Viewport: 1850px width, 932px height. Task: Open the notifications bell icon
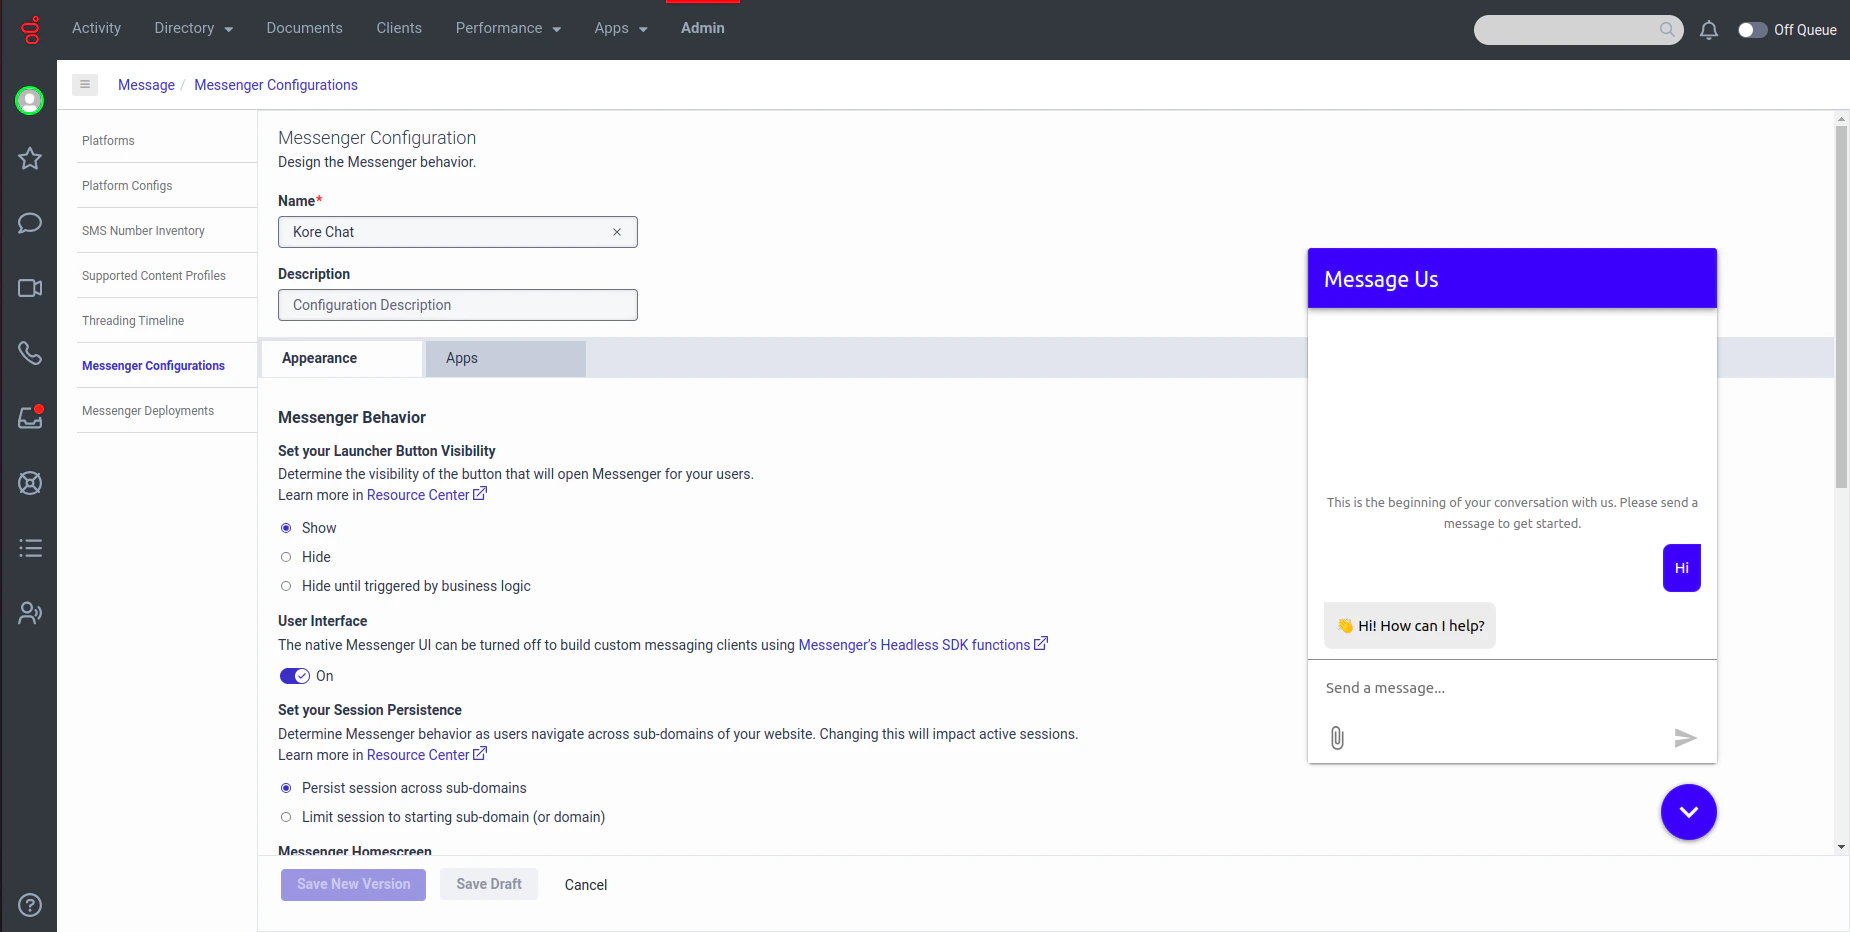click(x=1708, y=30)
